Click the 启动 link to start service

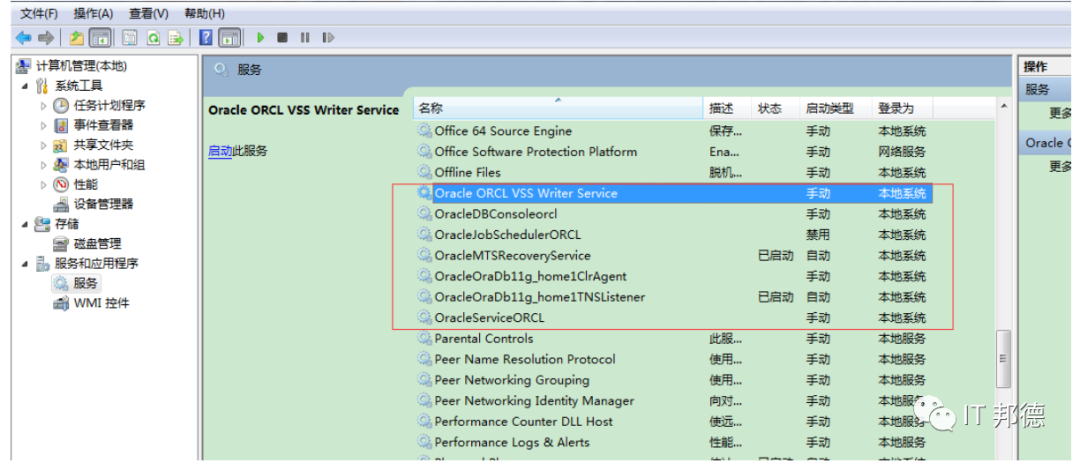point(220,151)
